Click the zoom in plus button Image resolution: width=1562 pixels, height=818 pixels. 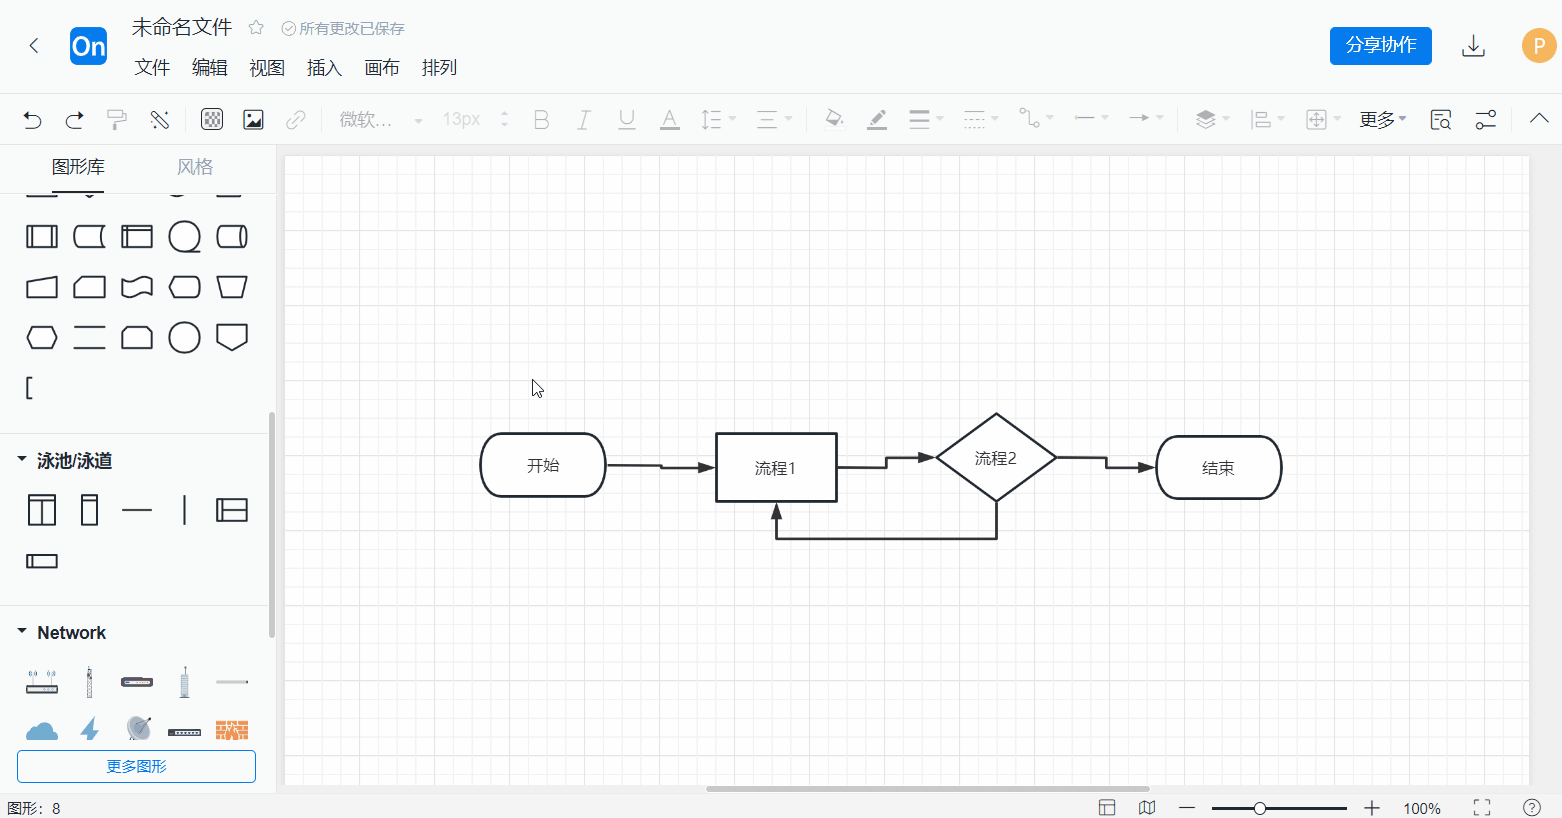(x=1372, y=807)
